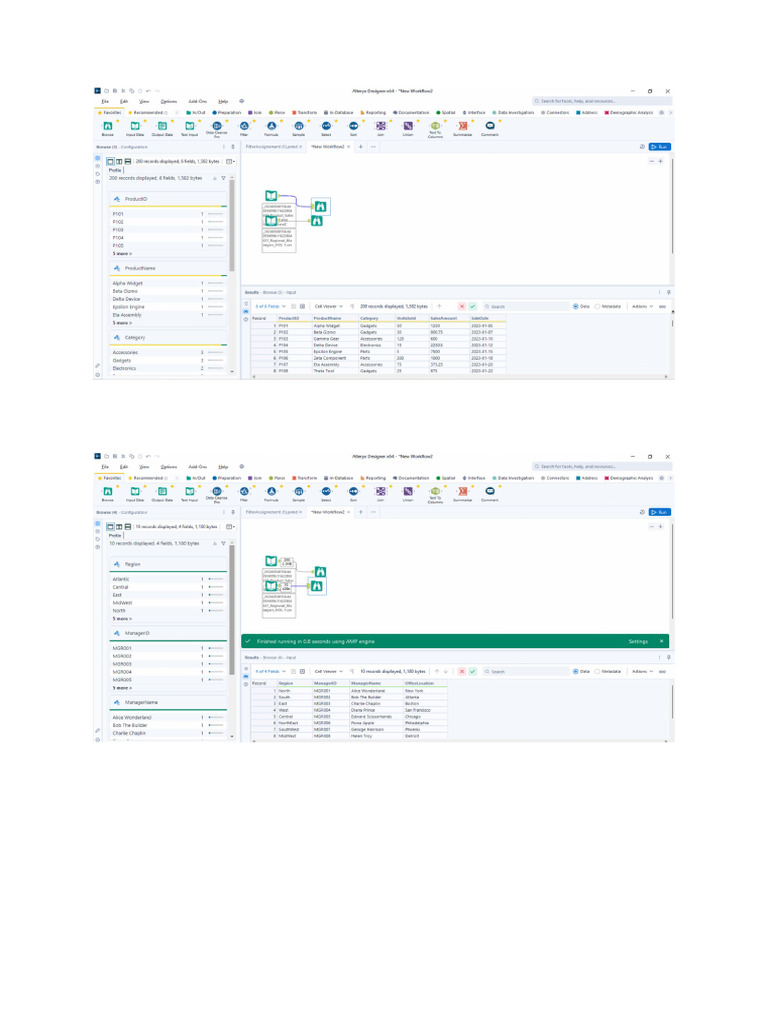Click the Join tool icon in the lower Alteryx window

tap(380, 492)
